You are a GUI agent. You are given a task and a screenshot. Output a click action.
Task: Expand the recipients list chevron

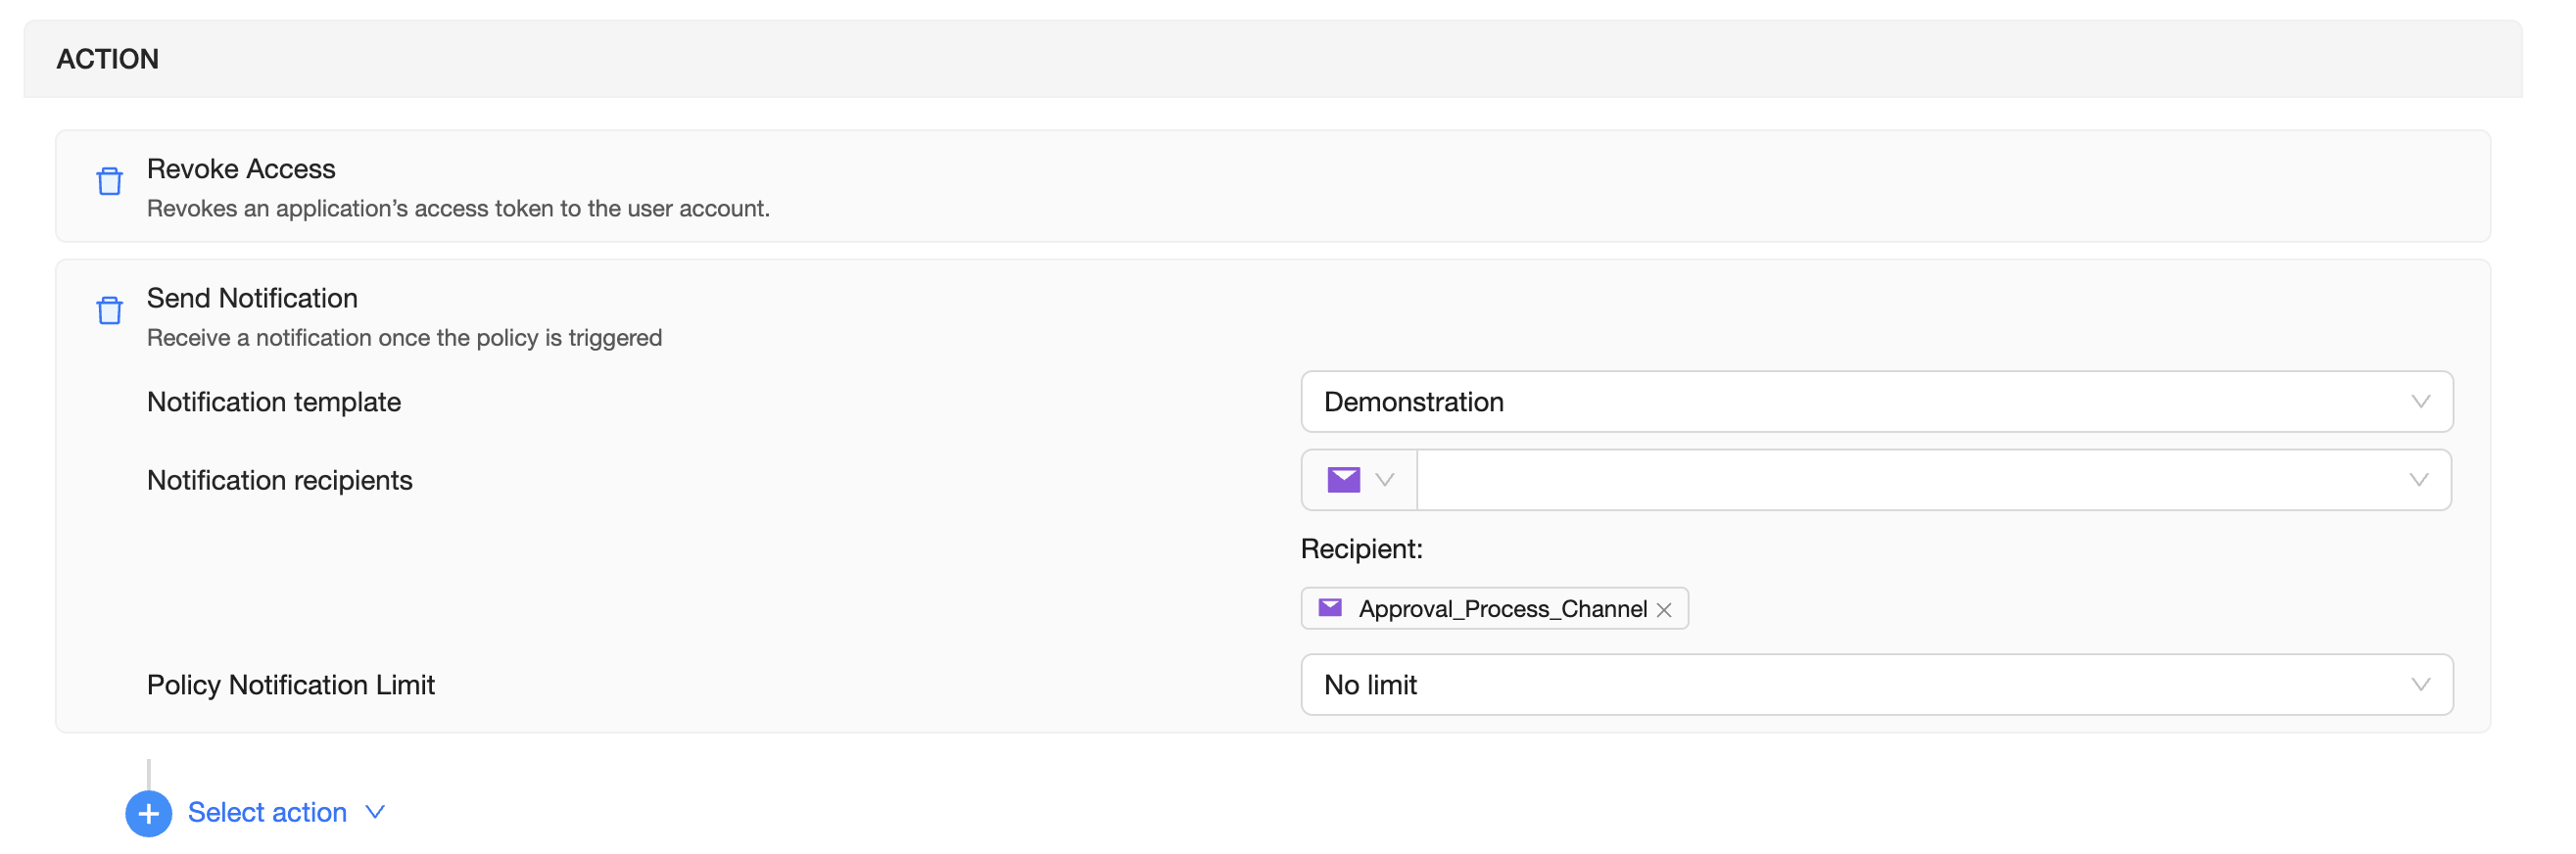click(2418, 480)
